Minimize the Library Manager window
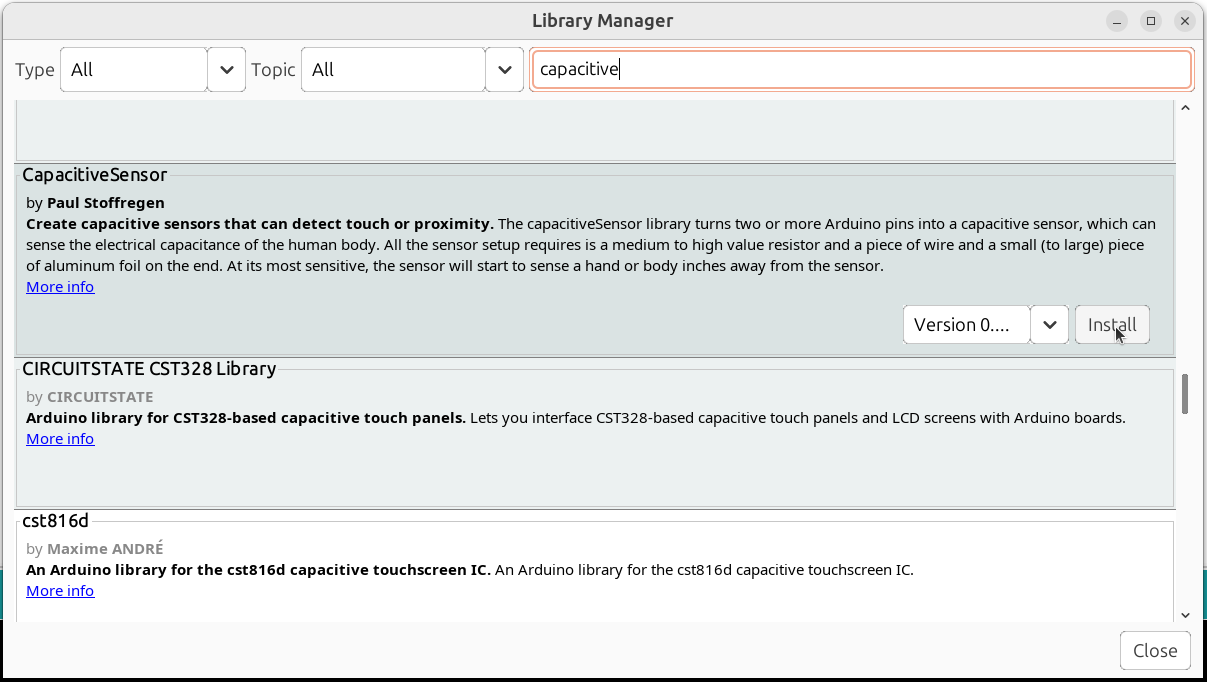This screenshot has width=1207, height=682. point(1117,21)
